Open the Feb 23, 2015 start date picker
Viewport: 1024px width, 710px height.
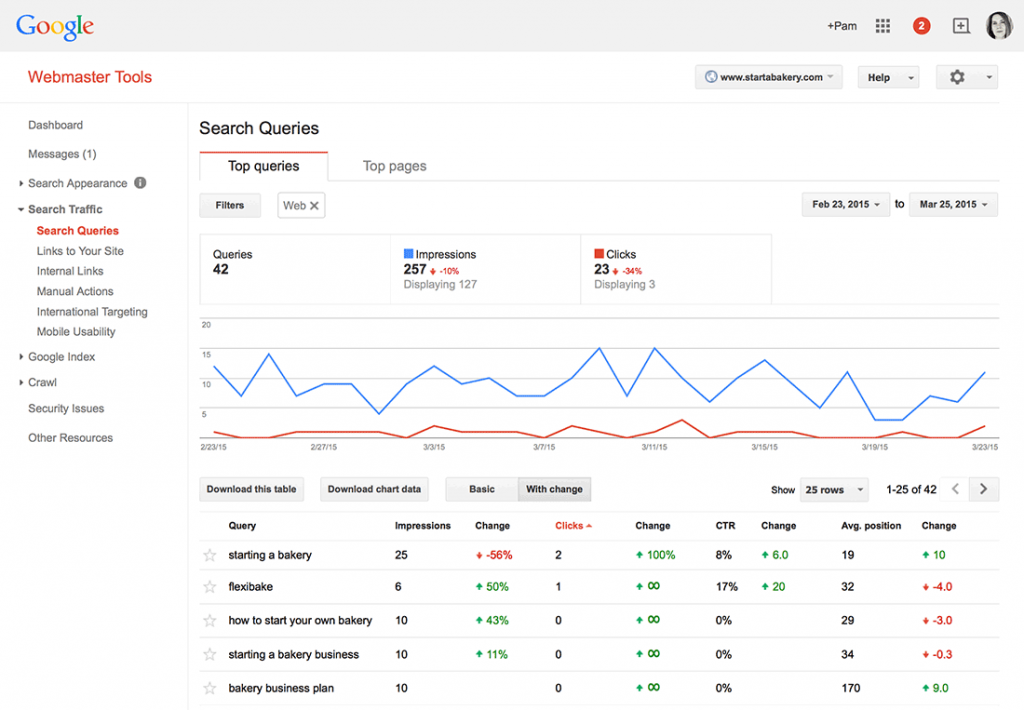846,204
